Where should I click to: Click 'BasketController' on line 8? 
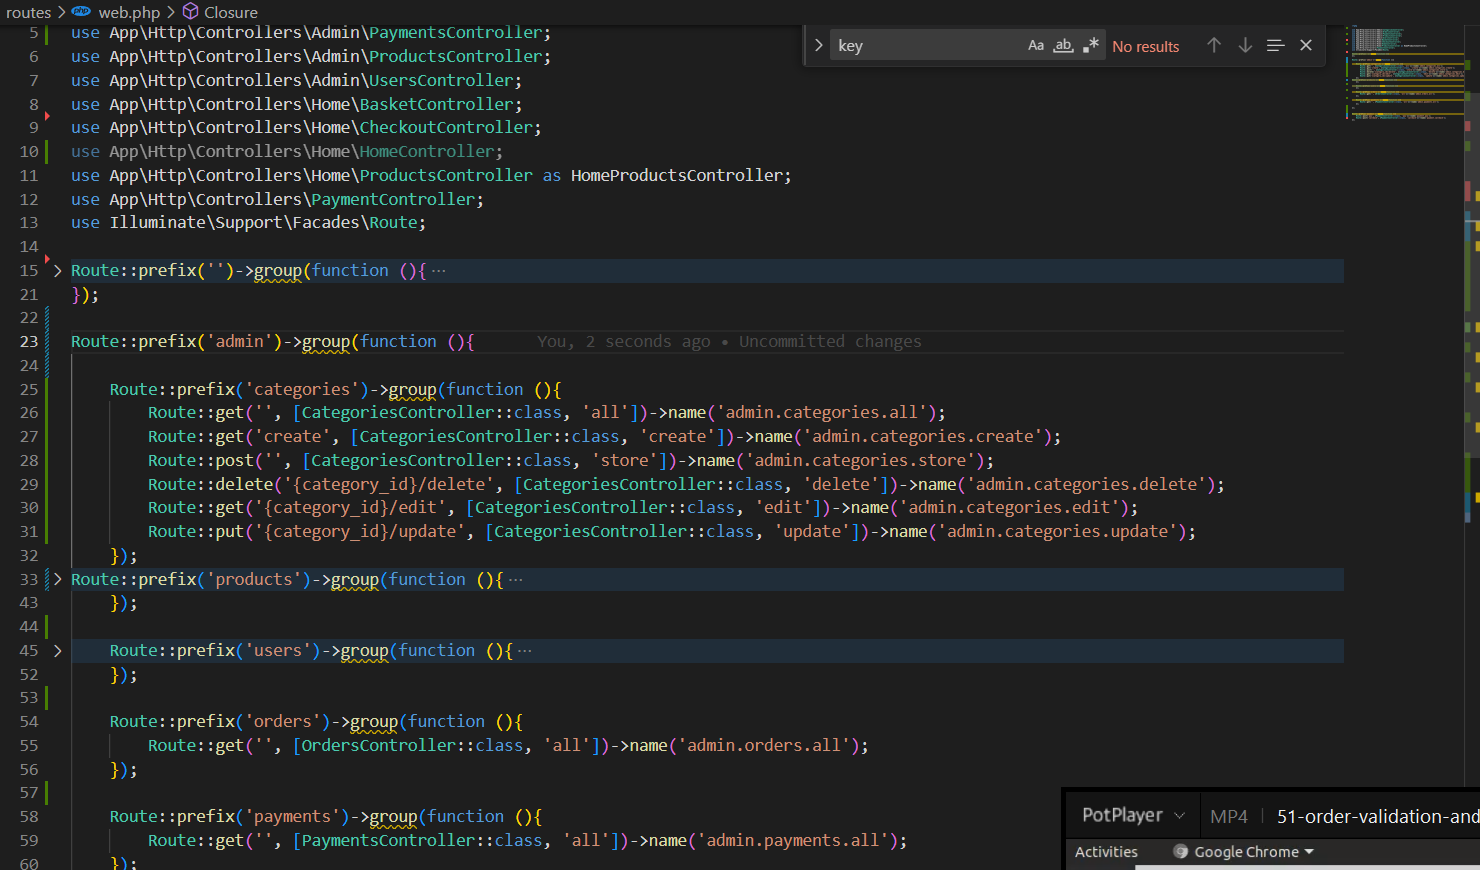(437, 104)
